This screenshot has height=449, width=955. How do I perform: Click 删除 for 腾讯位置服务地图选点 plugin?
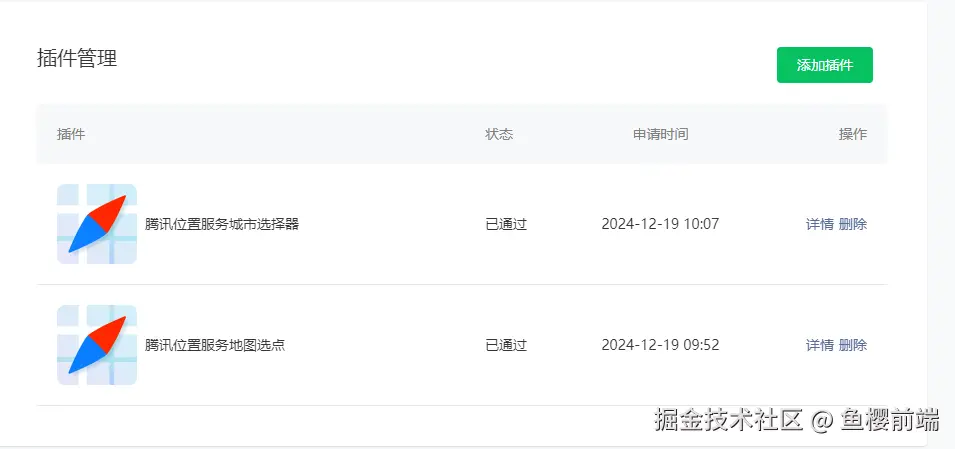pyautogui.click(x=853, y=345)
